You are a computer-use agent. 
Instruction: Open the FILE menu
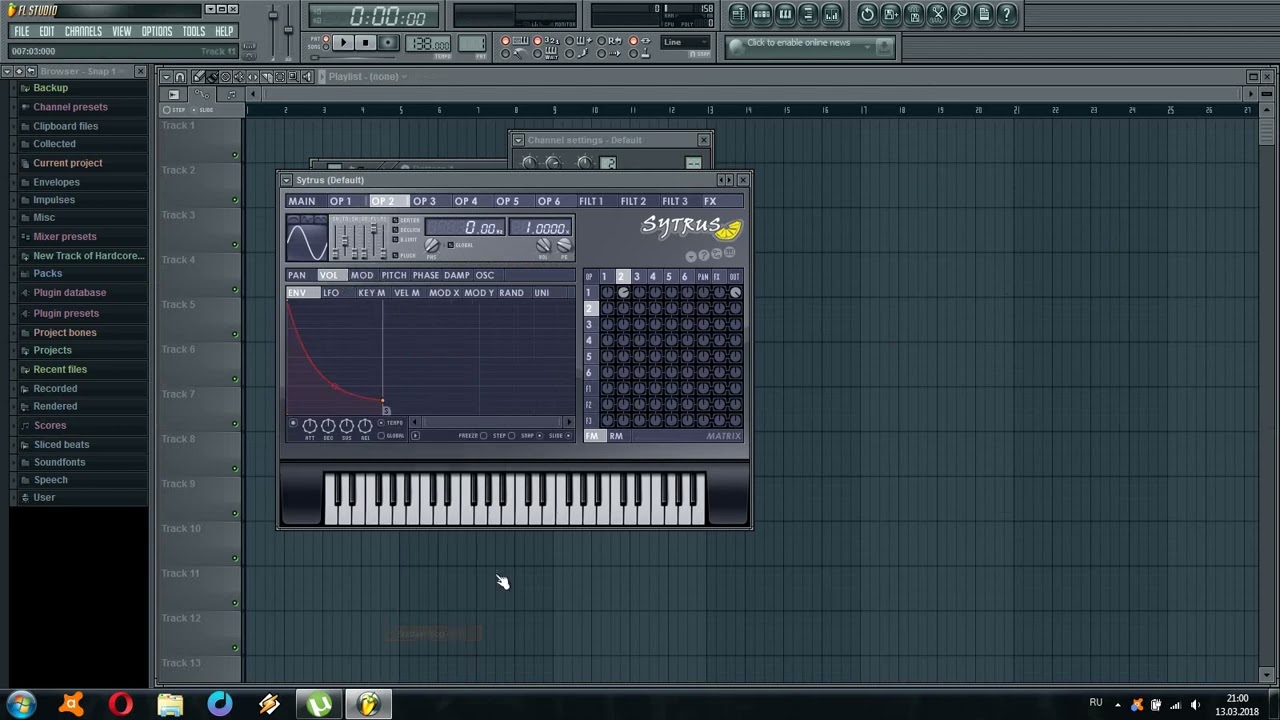pyautogui.click(x=21, y=31)
